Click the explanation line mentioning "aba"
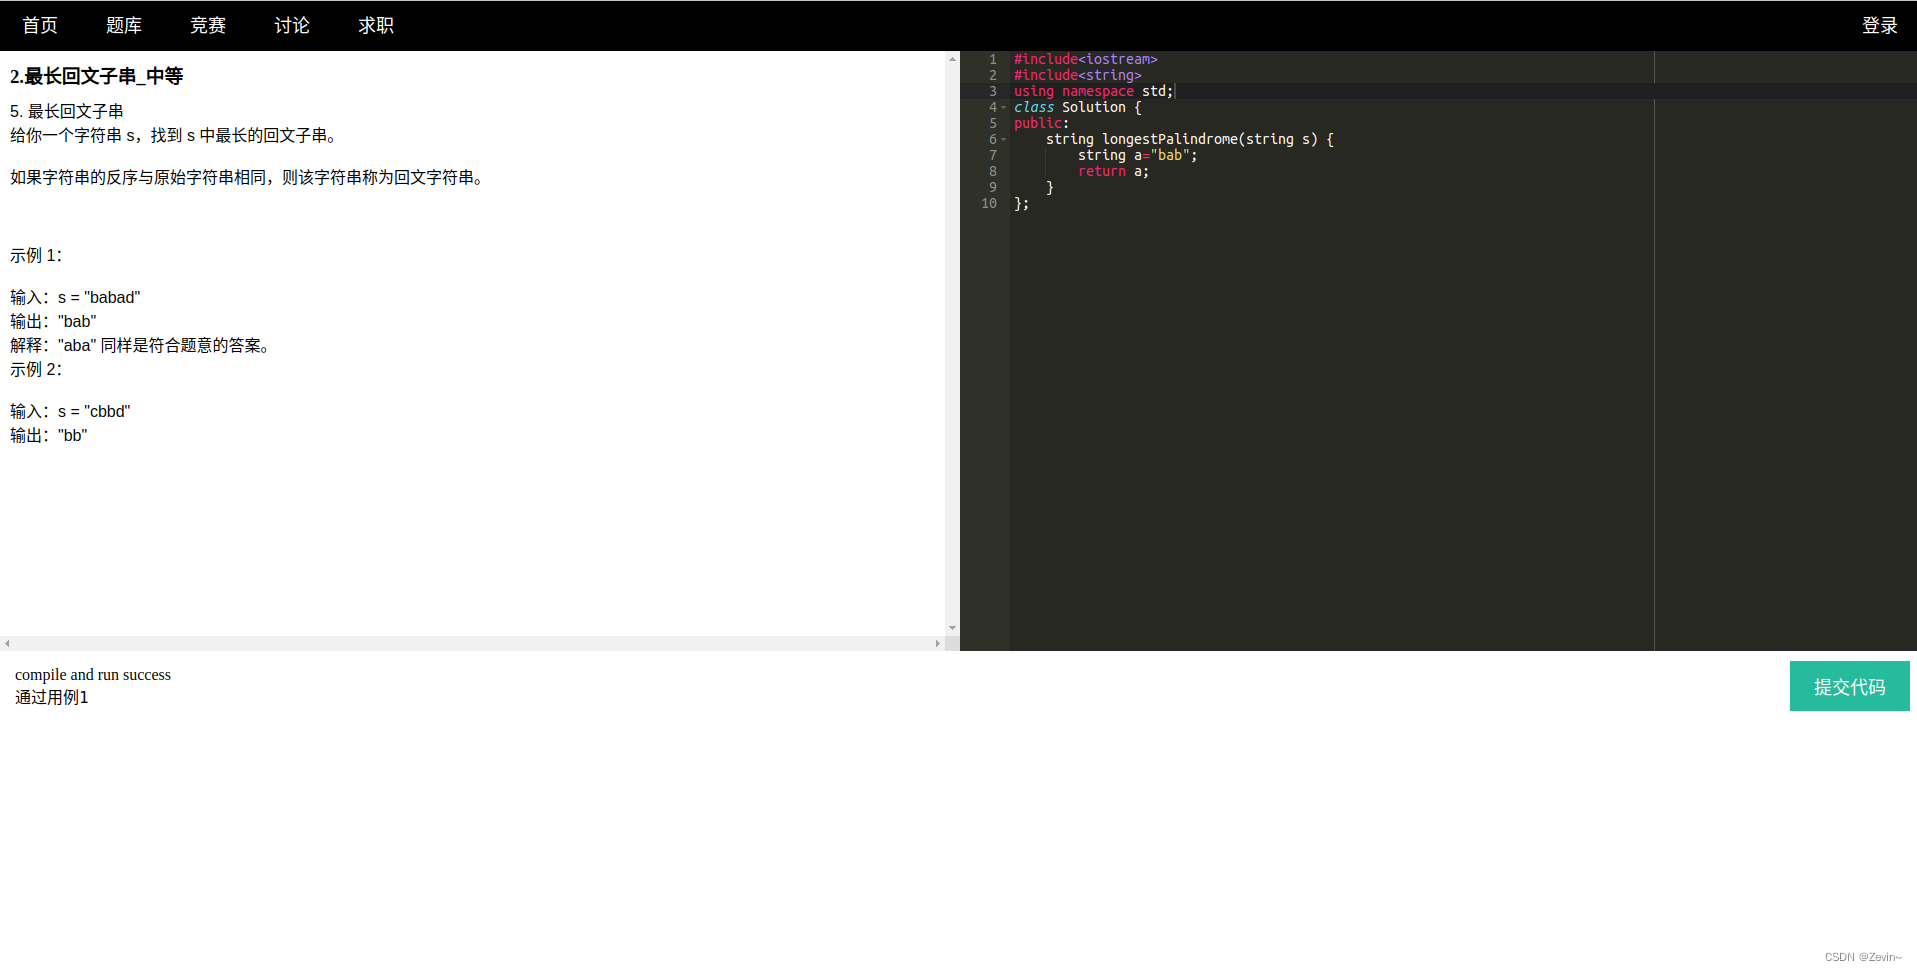 (x=141, y=345)
